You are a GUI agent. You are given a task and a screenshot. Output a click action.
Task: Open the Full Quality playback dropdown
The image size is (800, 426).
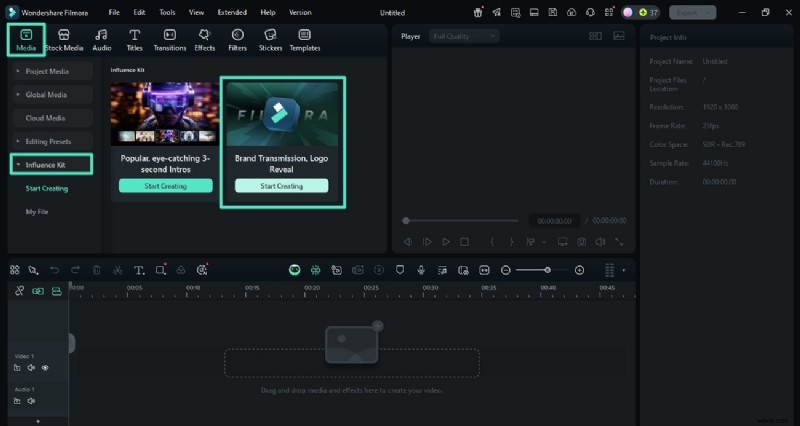(x=464, y=36)
